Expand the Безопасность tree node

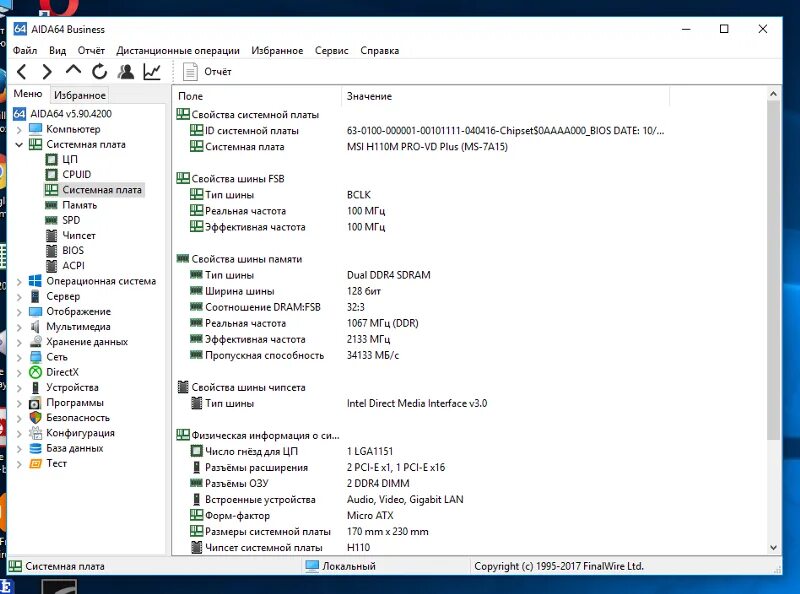pyautogui.click(x=19, y=418)
